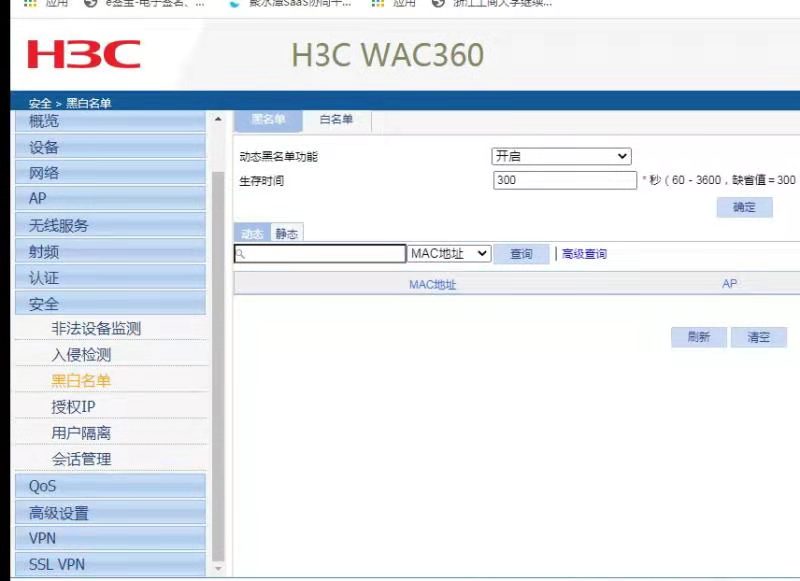Viewport: 800px width, 581px height.
Task: Select the 静态 sub-tab
Action: [x=287, y=233]
